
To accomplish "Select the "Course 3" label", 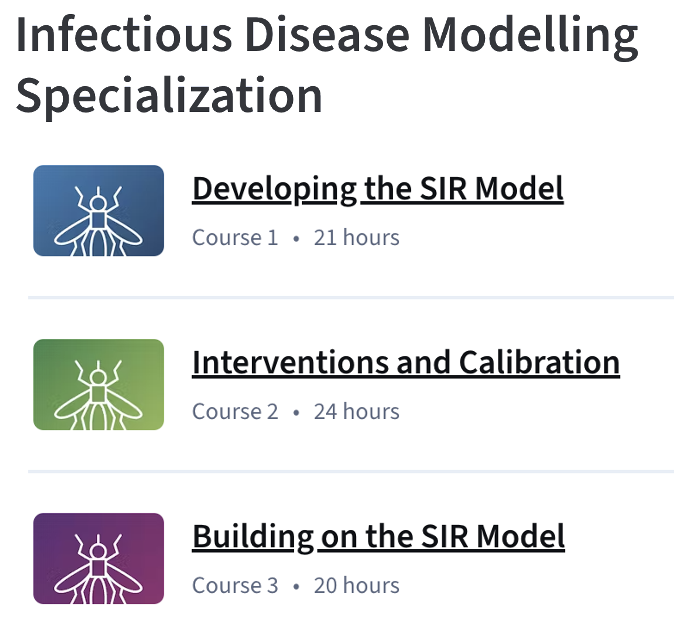I will 235,586.
